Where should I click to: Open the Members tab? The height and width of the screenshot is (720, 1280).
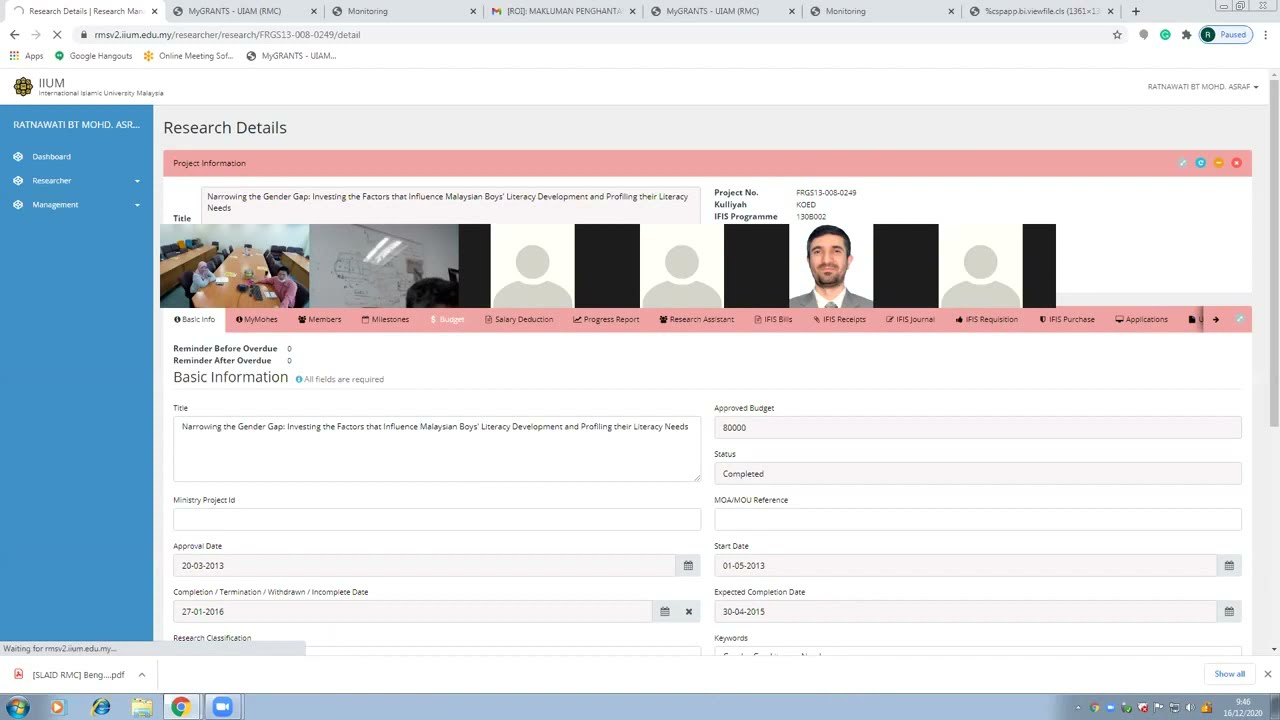319,320
